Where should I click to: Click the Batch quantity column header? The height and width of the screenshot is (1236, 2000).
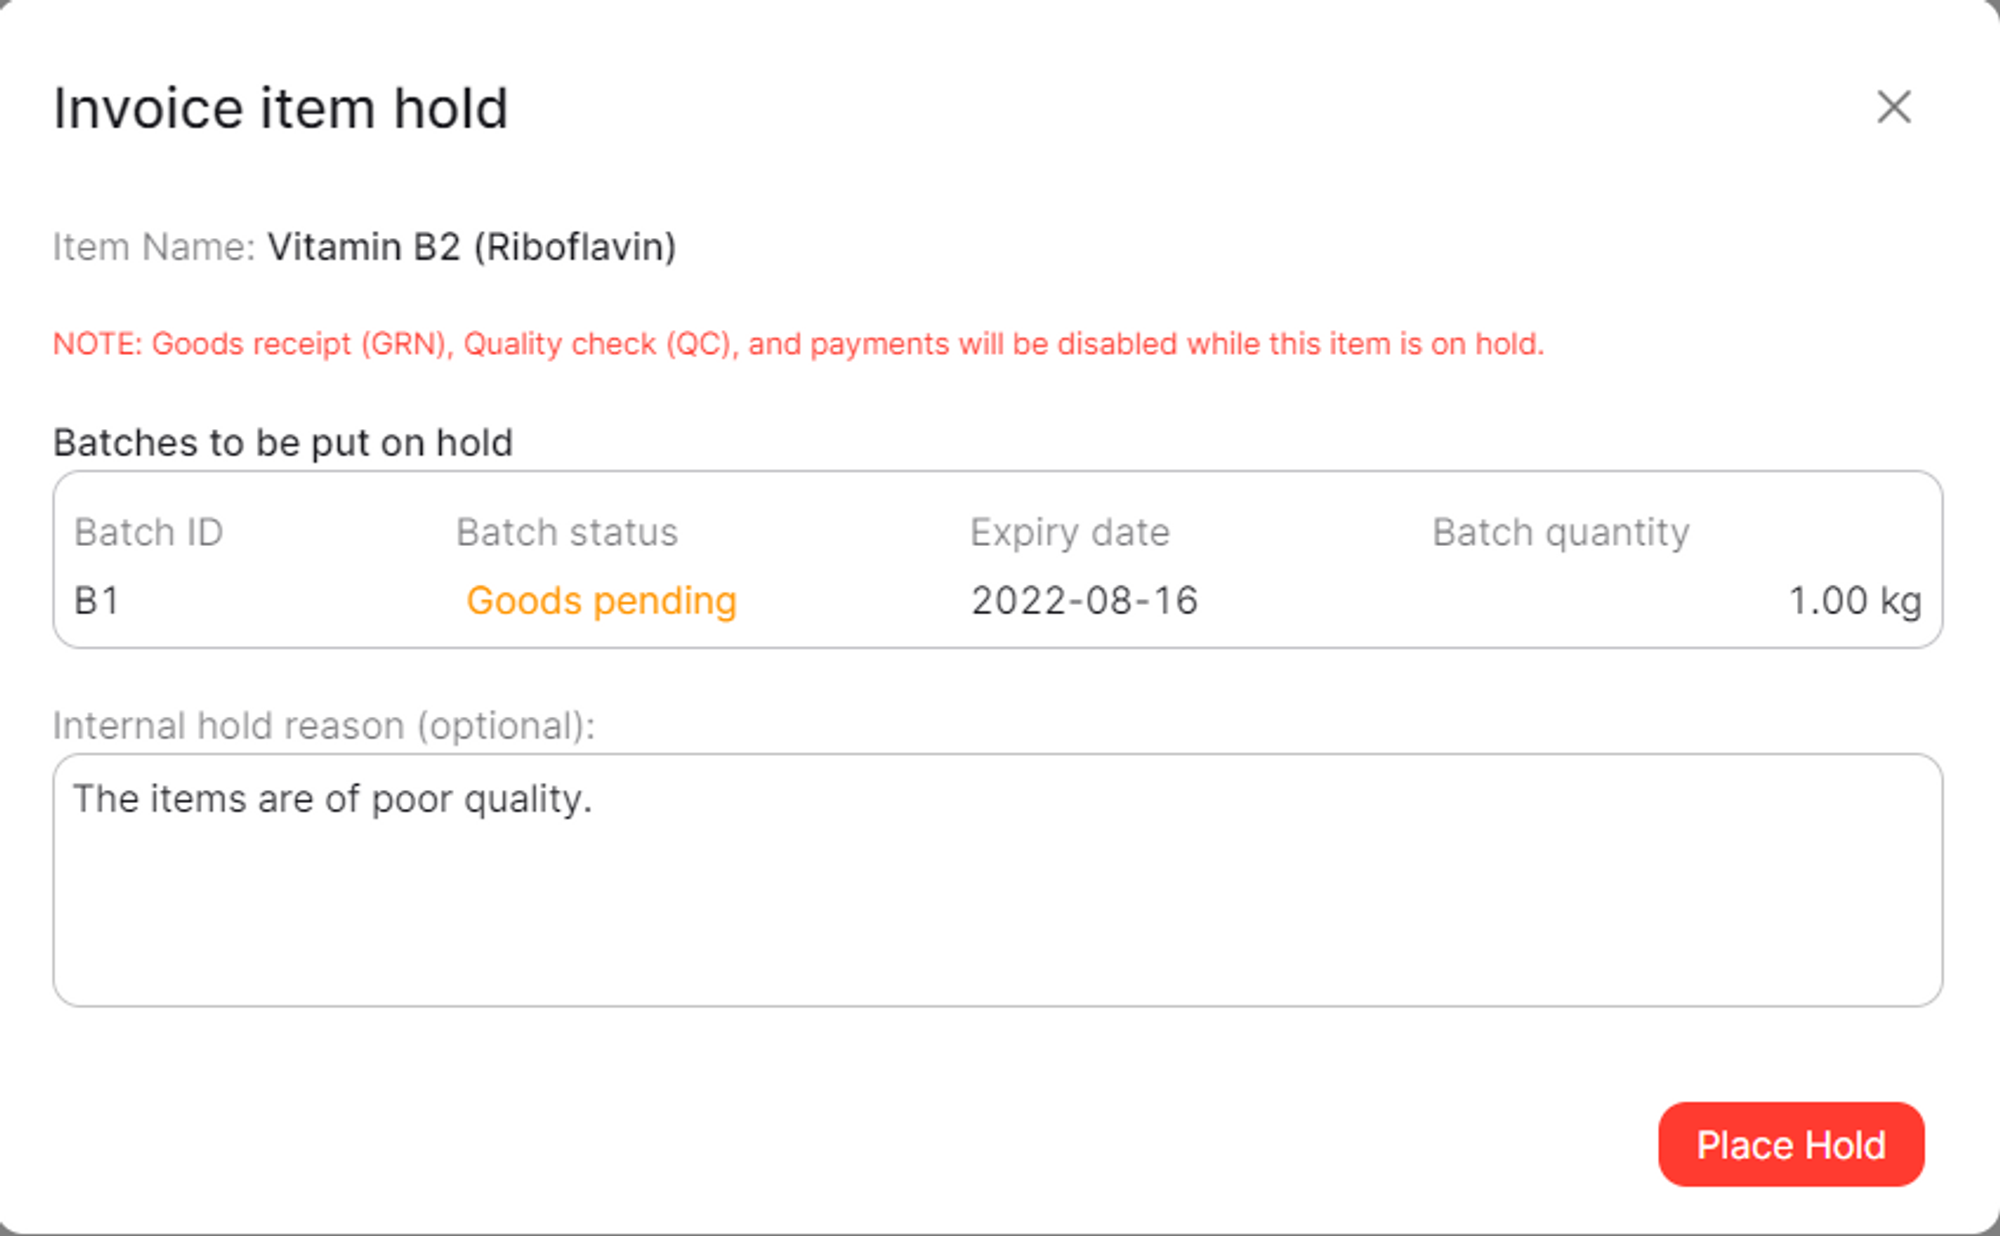click(1561, 532)
